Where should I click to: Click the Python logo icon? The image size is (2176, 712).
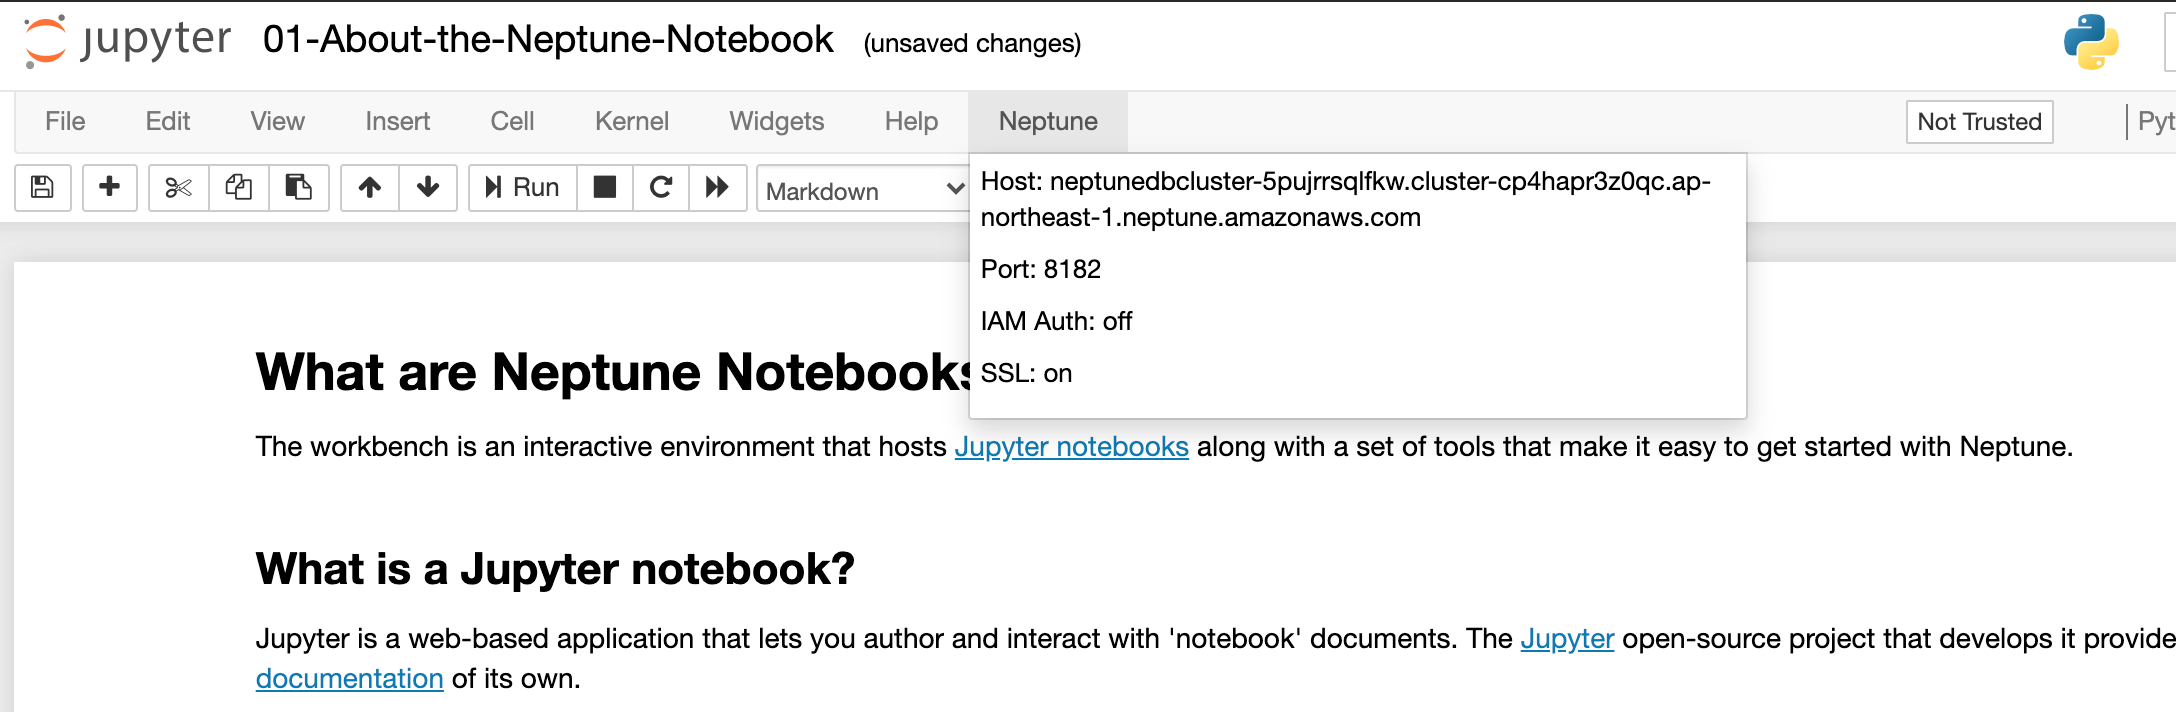point(2091,42)
